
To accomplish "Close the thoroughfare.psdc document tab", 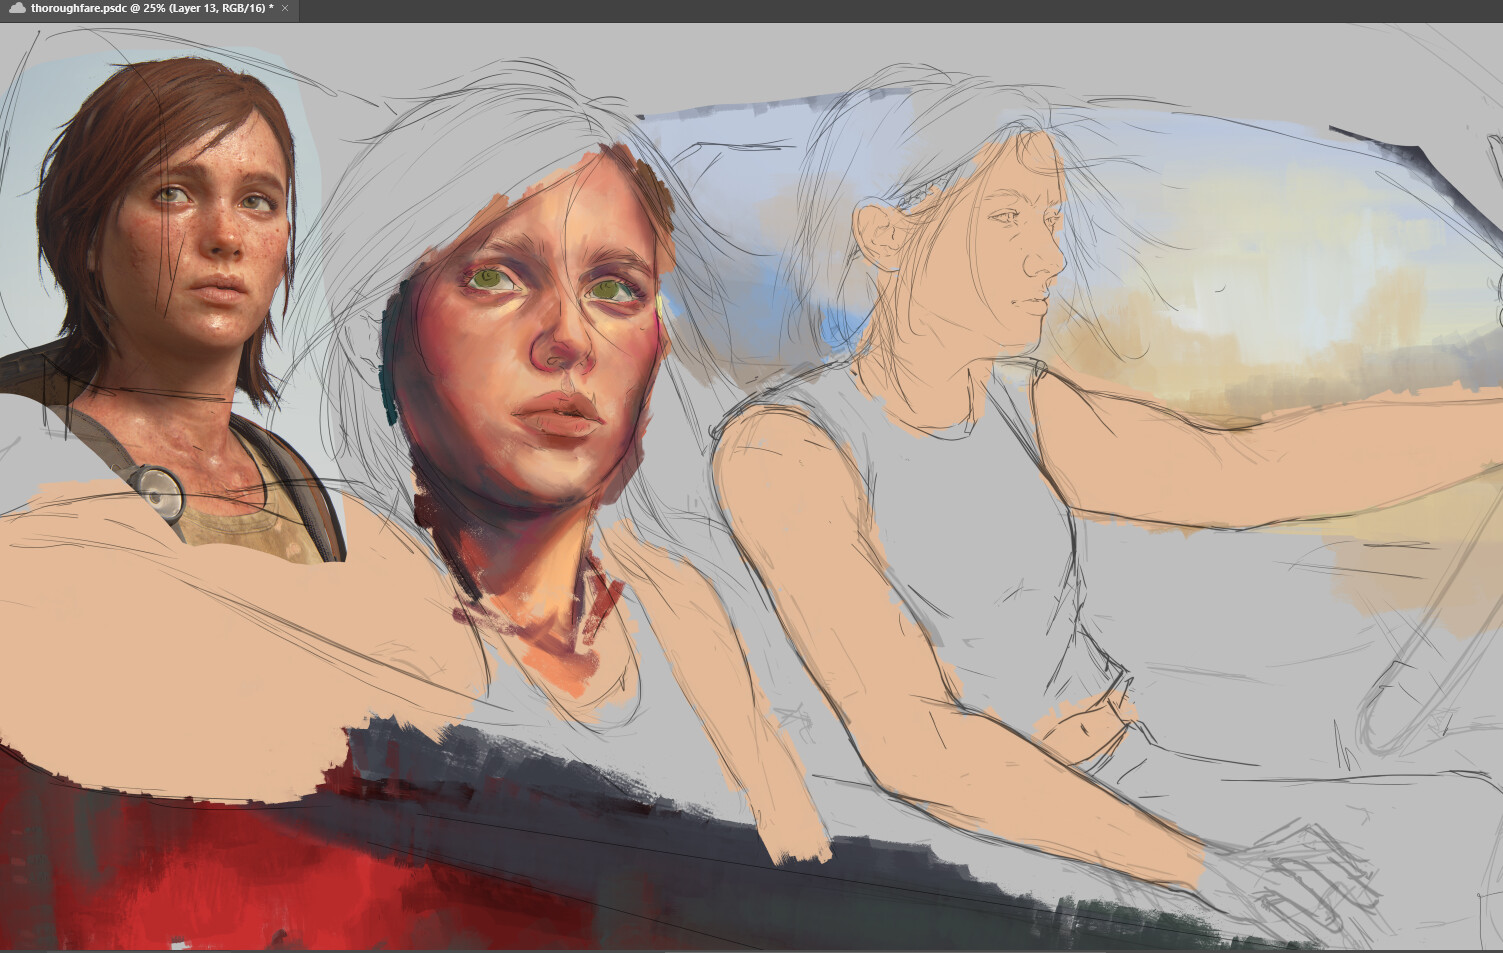I will [285, 8].
